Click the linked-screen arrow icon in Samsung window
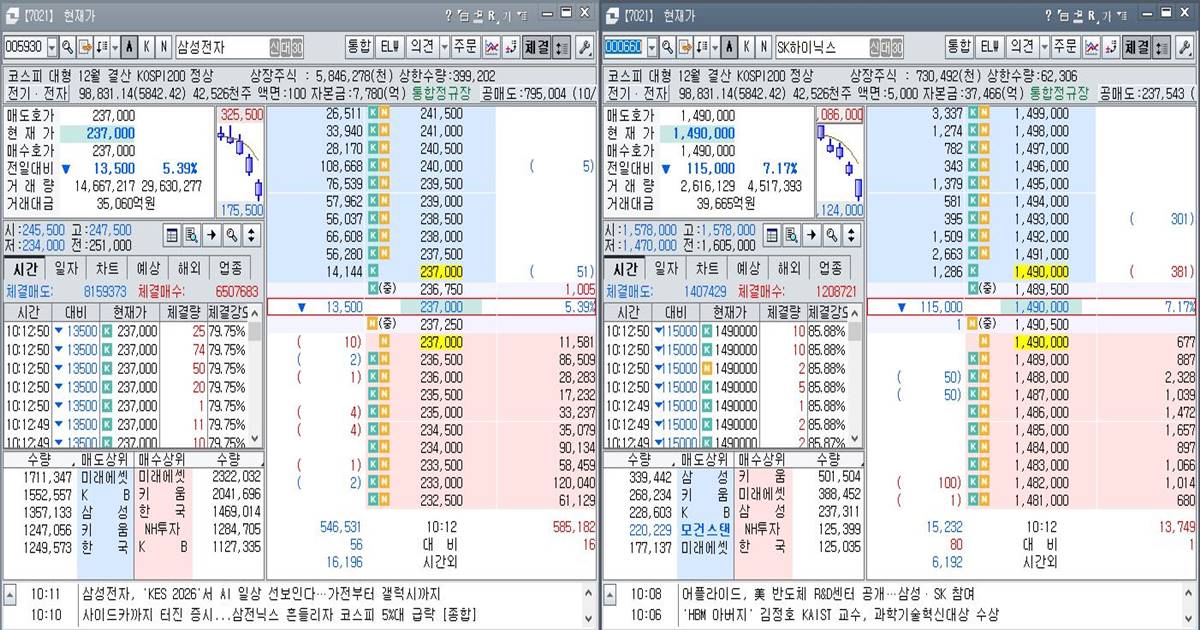This screenshot has width=1200, height=630. (86, 47)
